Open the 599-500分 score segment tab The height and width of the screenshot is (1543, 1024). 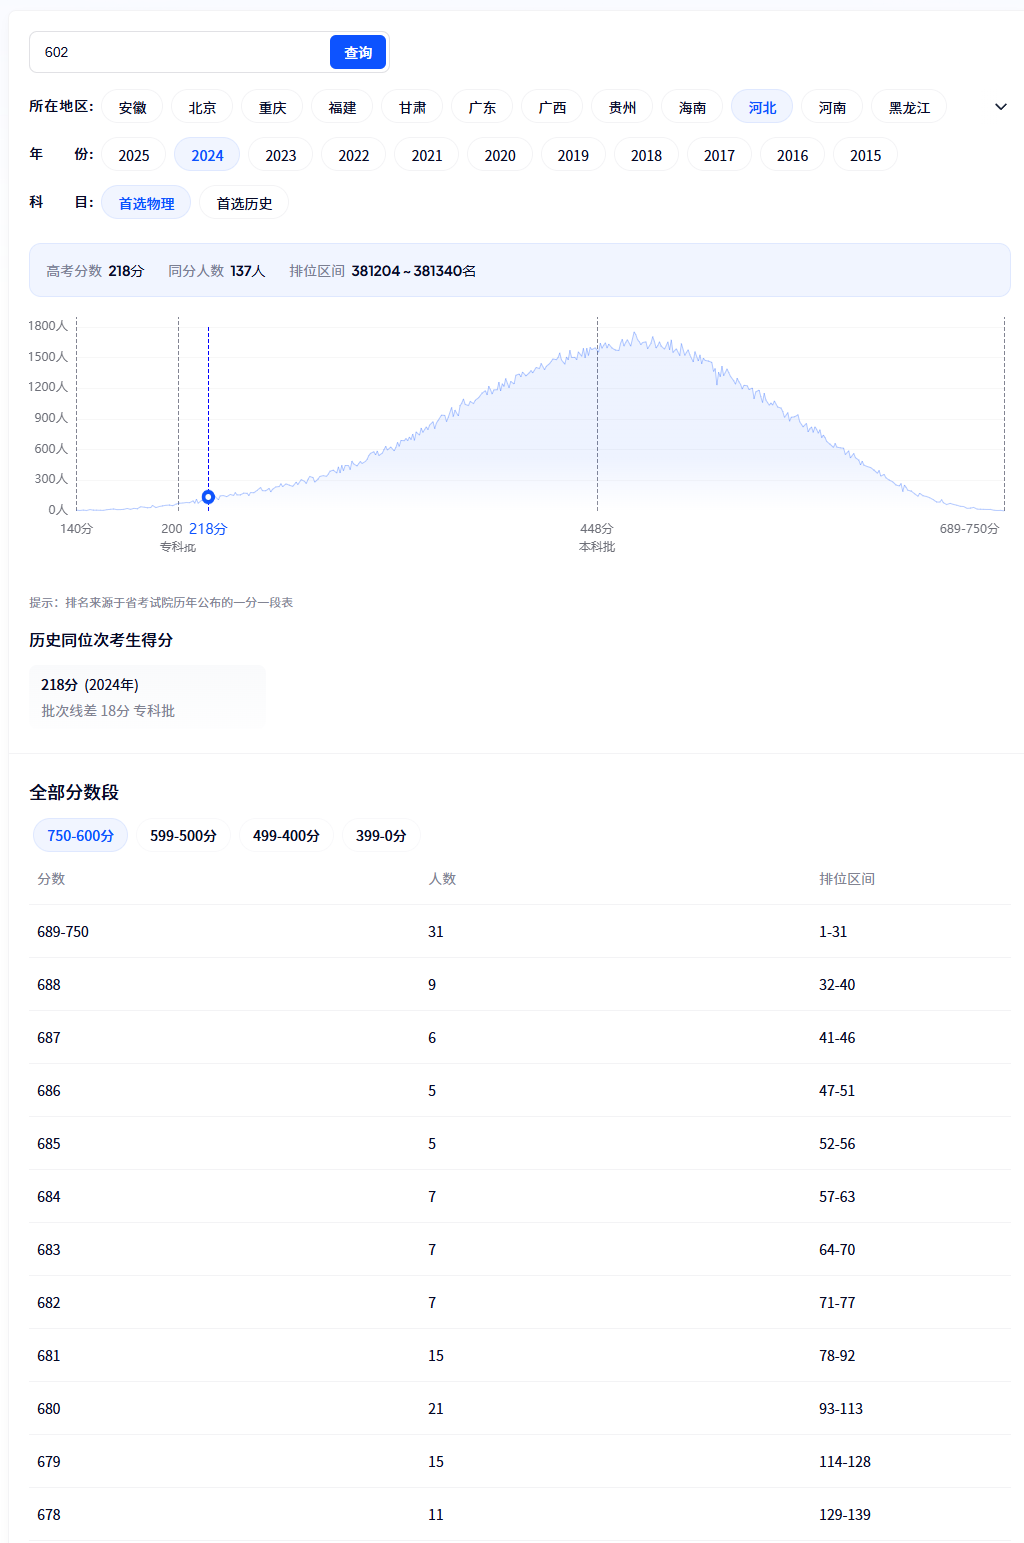point(183,834)
